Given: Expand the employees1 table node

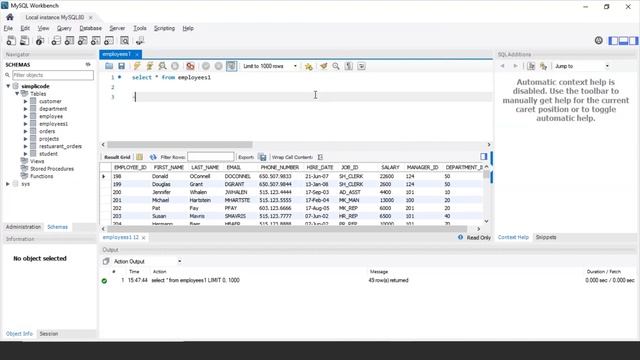Looking at the screenshot, I should [x=25, y=124].
